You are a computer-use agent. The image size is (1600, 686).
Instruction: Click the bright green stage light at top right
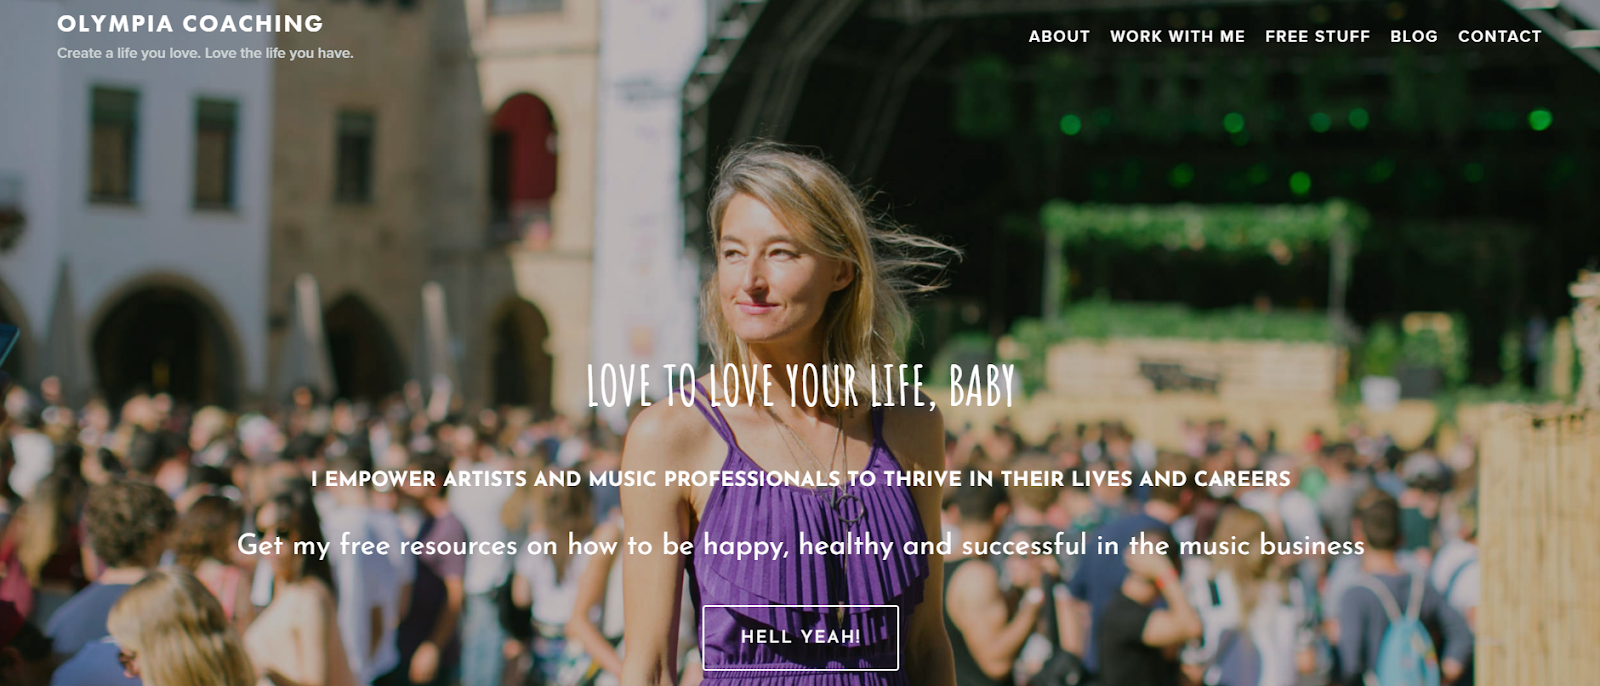point(1540,119)
